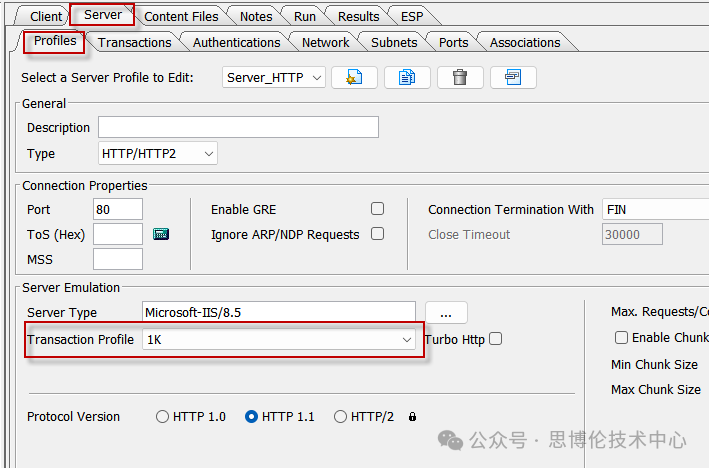
Task: Rename the server profile icon
Action: click(x=513, y=77)
